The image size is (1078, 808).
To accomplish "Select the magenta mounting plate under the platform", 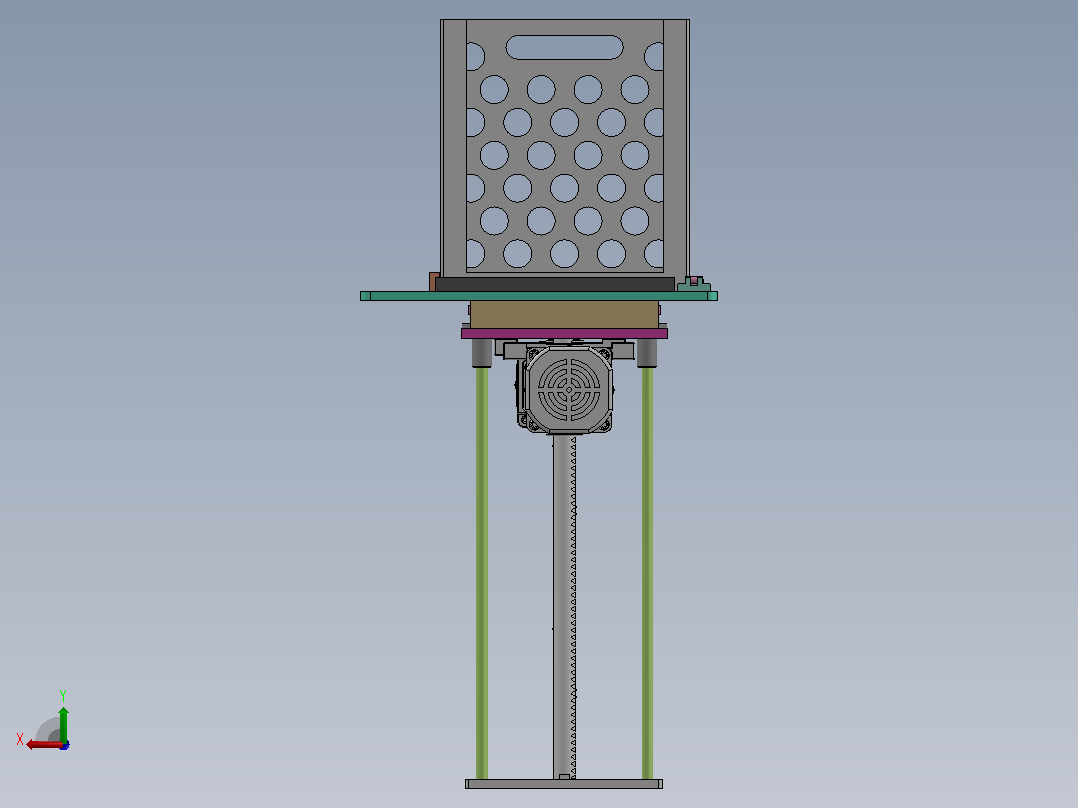I will pos(564,334).
